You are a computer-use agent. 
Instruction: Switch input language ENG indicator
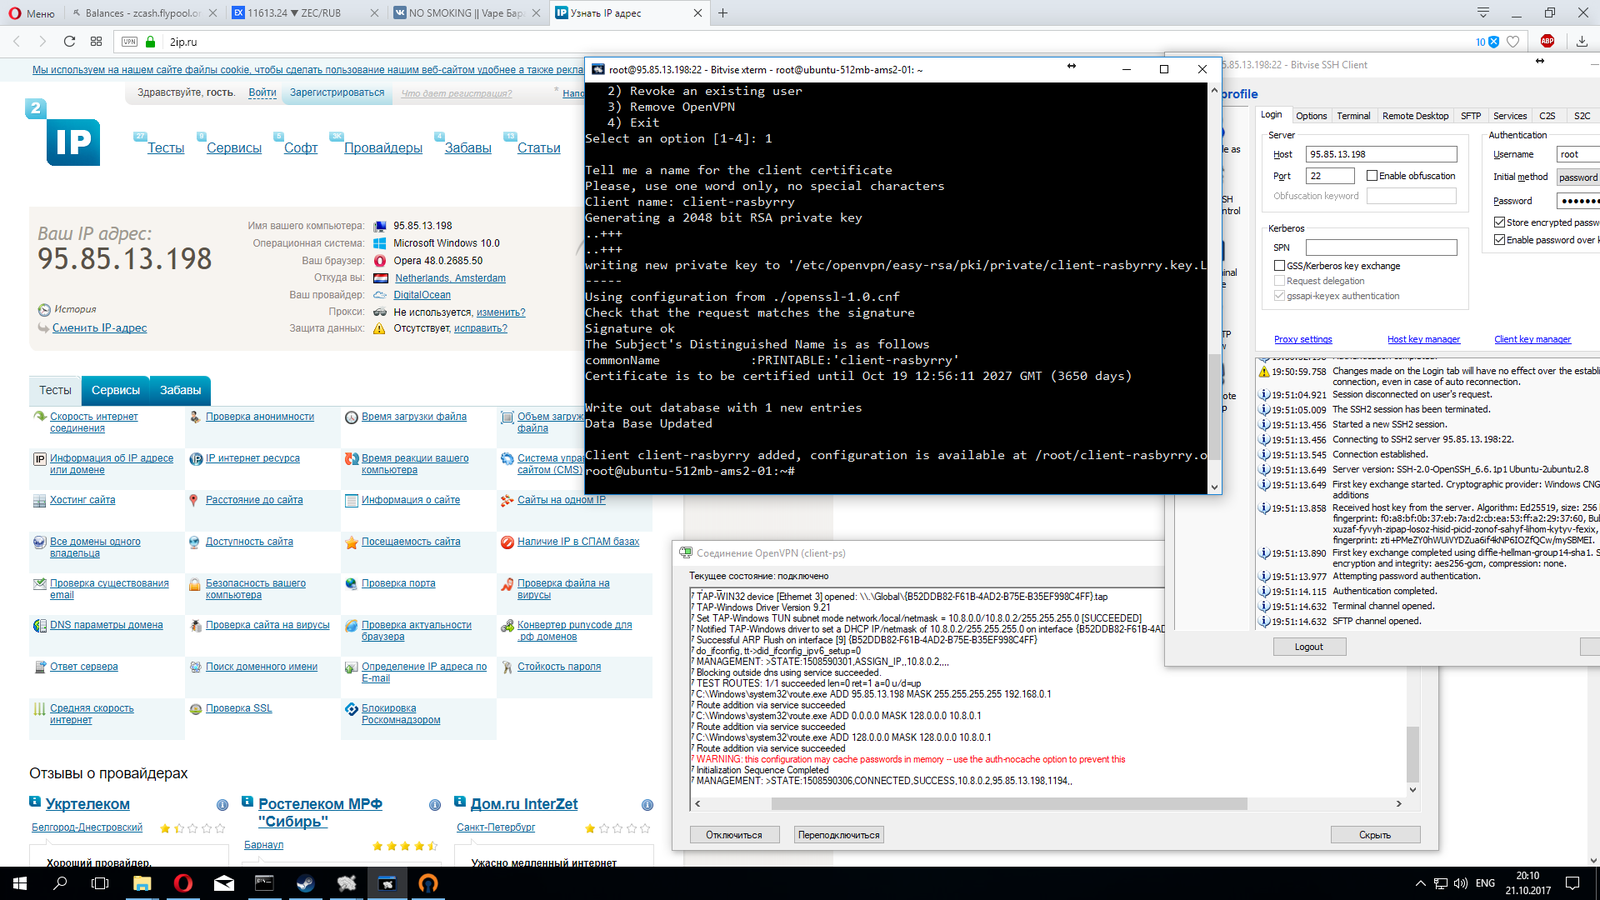click(x=1485, y=883)
